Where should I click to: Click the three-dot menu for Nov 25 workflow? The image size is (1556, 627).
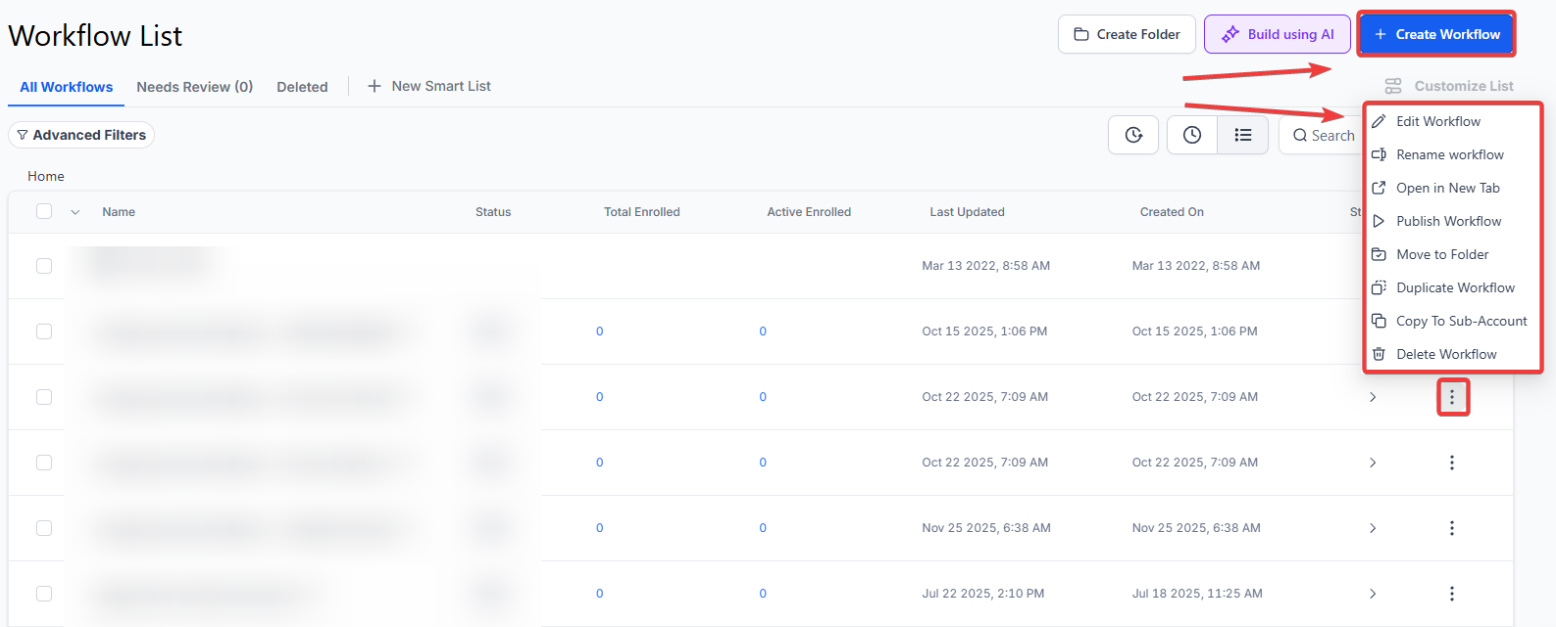tap(1452, 528)
